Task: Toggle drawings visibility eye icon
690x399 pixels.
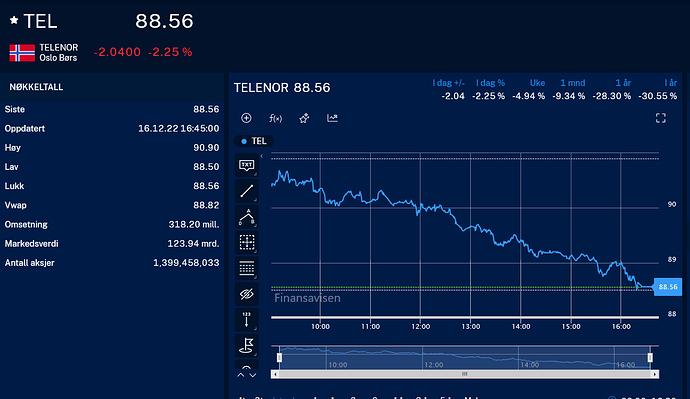Action: (246, 294)
